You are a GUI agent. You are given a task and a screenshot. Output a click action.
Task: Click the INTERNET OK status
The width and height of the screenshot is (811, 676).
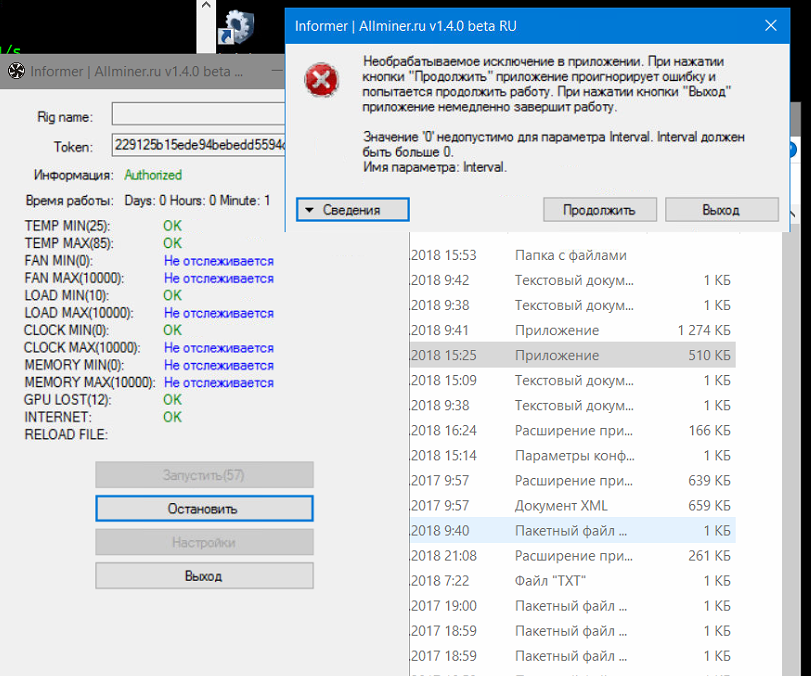coord(172,417)
